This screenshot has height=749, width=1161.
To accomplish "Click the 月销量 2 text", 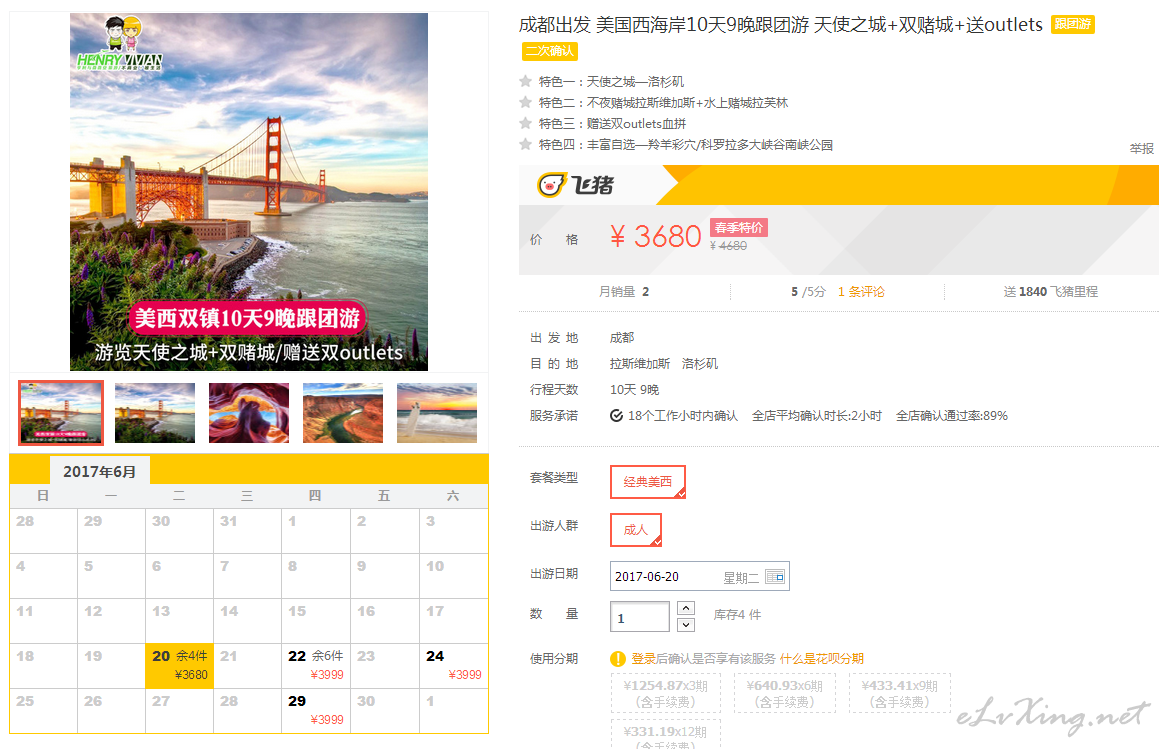I will (623, 292).
